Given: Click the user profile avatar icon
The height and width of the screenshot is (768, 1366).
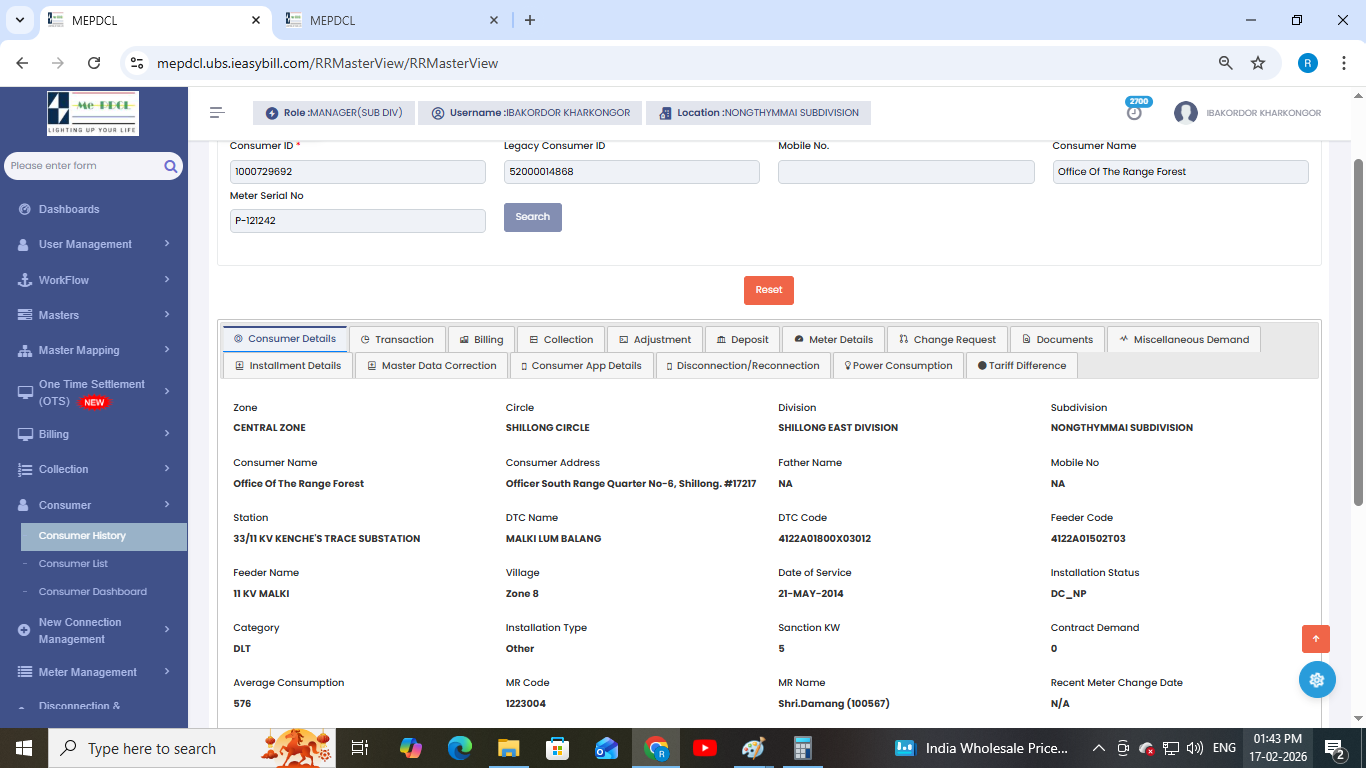Looking at the screenshot, I should click(x=1186, y=113).
